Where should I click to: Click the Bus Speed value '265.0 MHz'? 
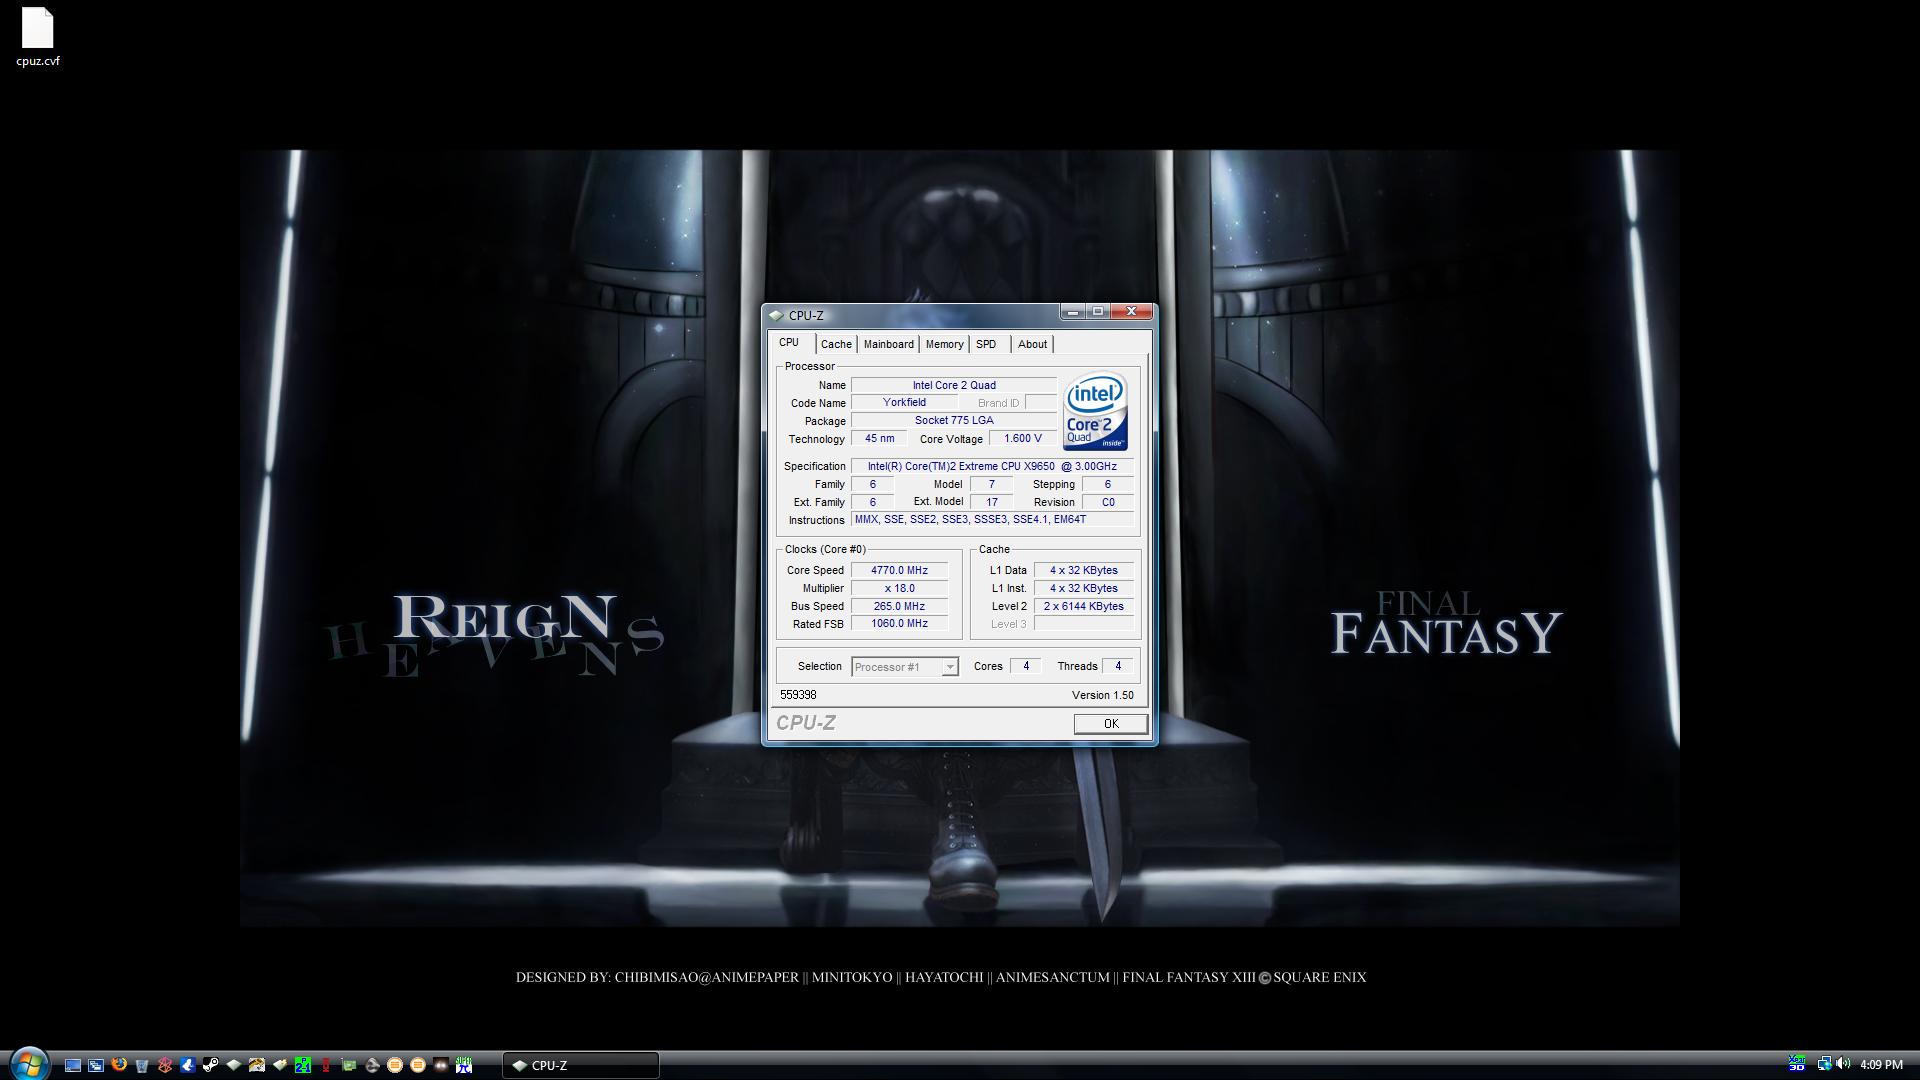pyautogui.click(x=899, y=607)
